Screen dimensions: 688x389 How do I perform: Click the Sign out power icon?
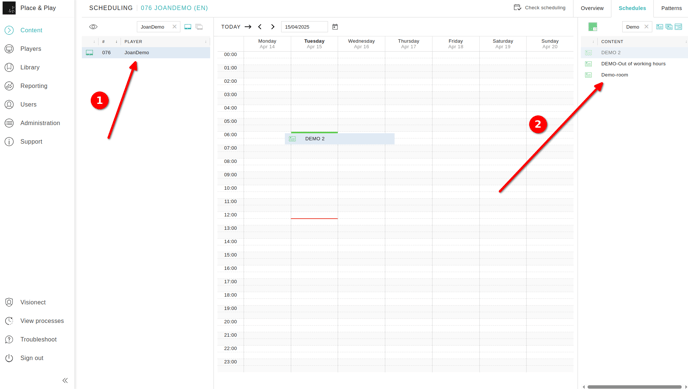[9, 358]
